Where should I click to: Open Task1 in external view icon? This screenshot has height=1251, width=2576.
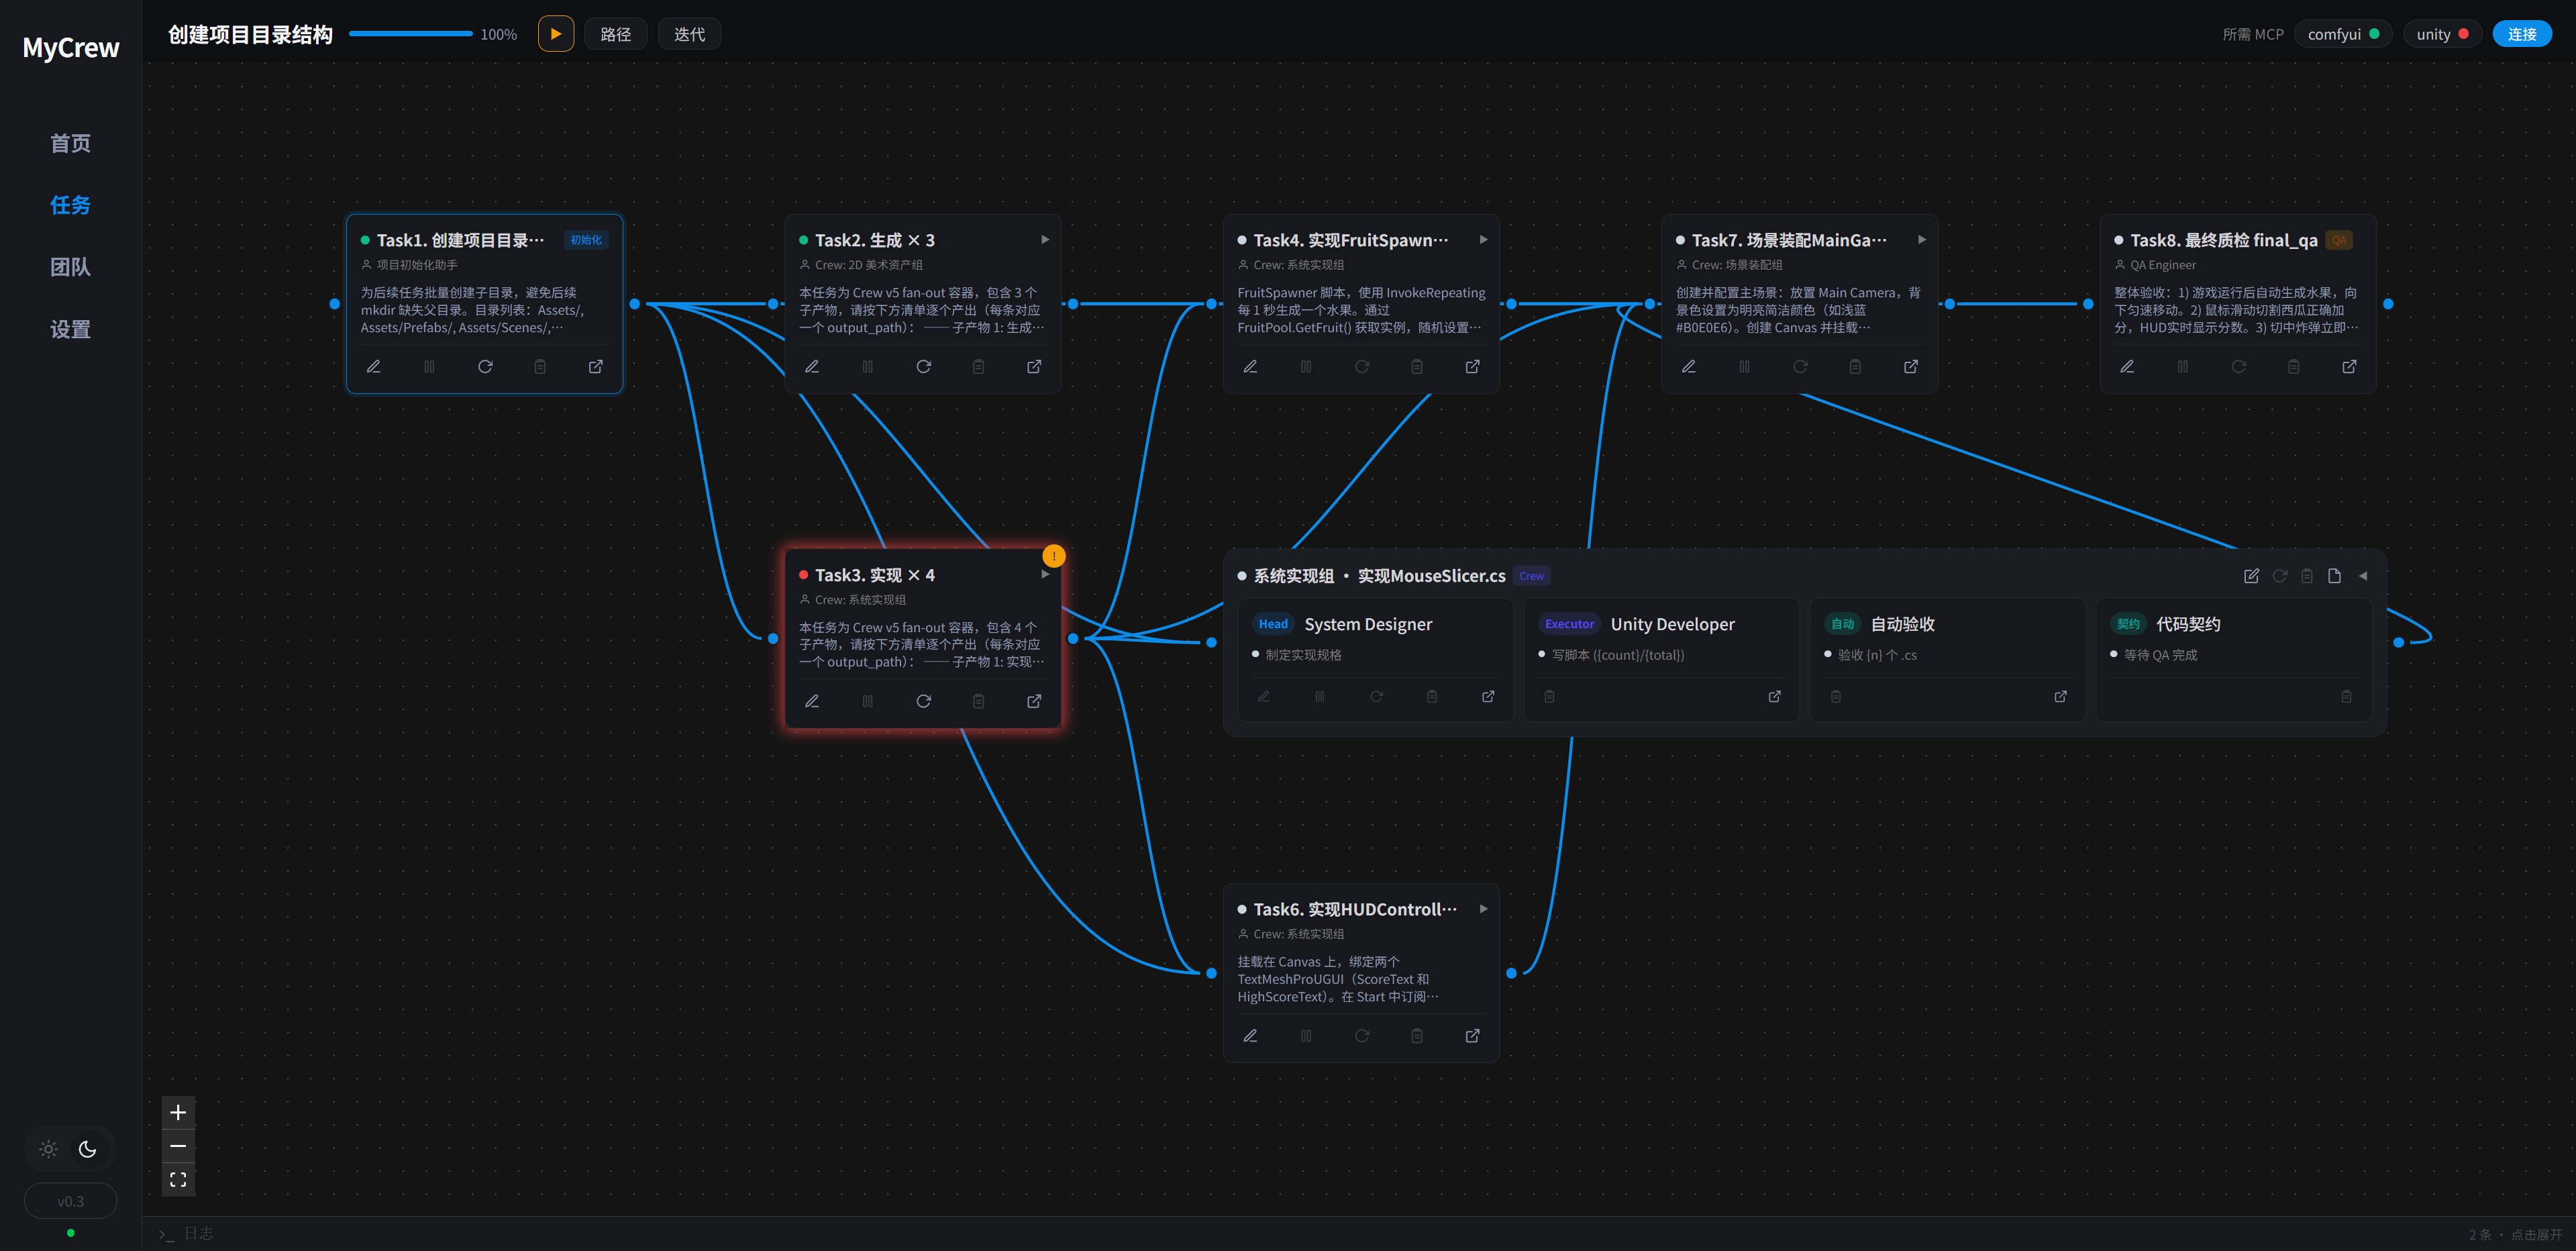(596, 367)
